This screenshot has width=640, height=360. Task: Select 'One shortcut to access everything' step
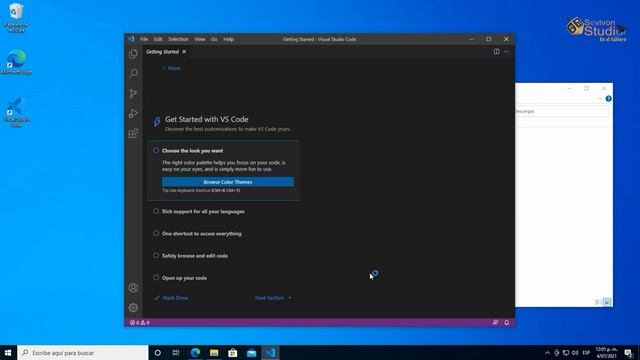click(x=201, y=233)
